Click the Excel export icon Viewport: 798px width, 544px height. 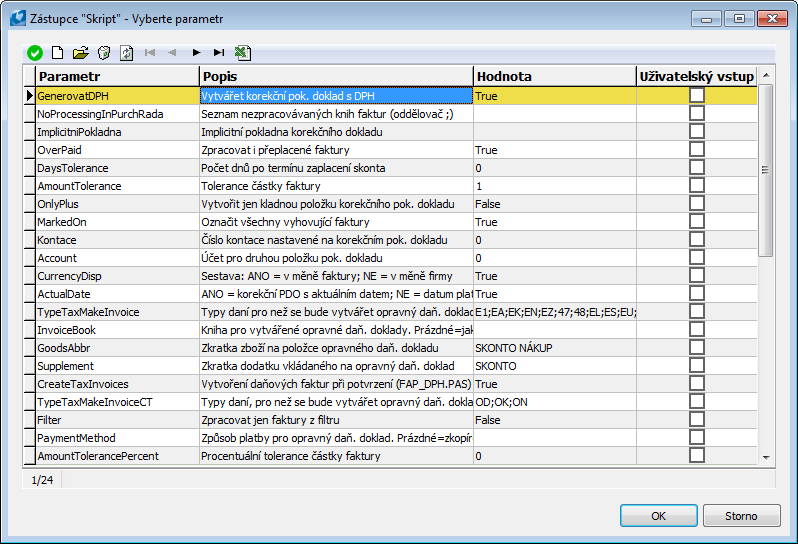point(243,52)
